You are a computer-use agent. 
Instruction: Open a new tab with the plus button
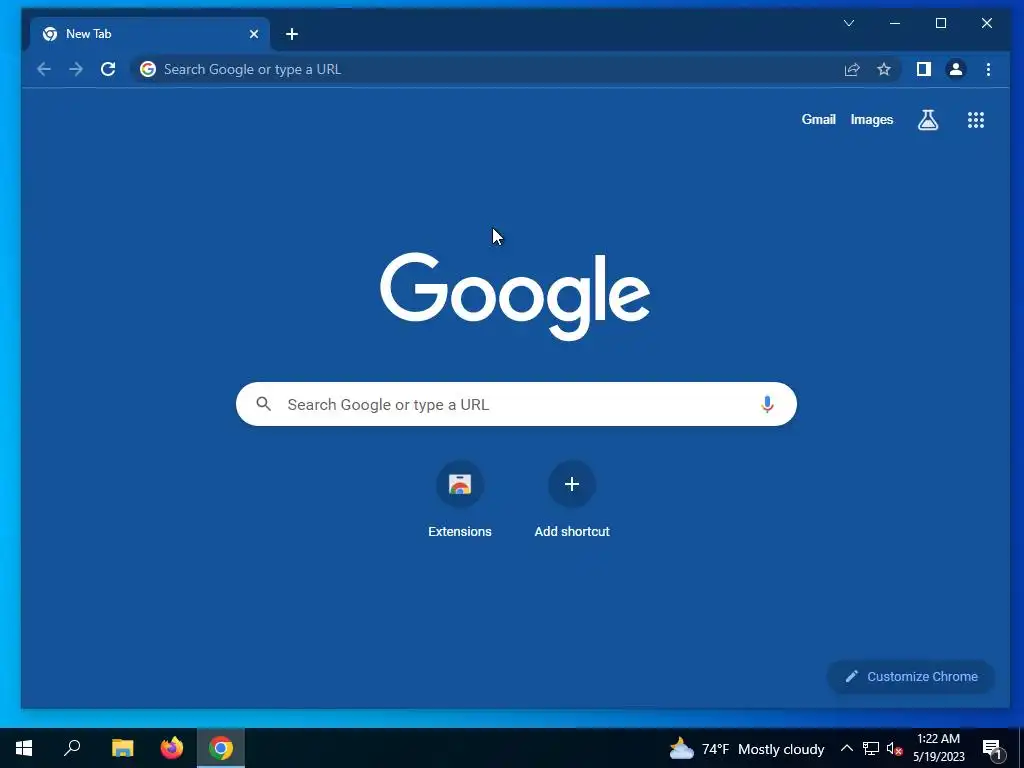point(292,34)
